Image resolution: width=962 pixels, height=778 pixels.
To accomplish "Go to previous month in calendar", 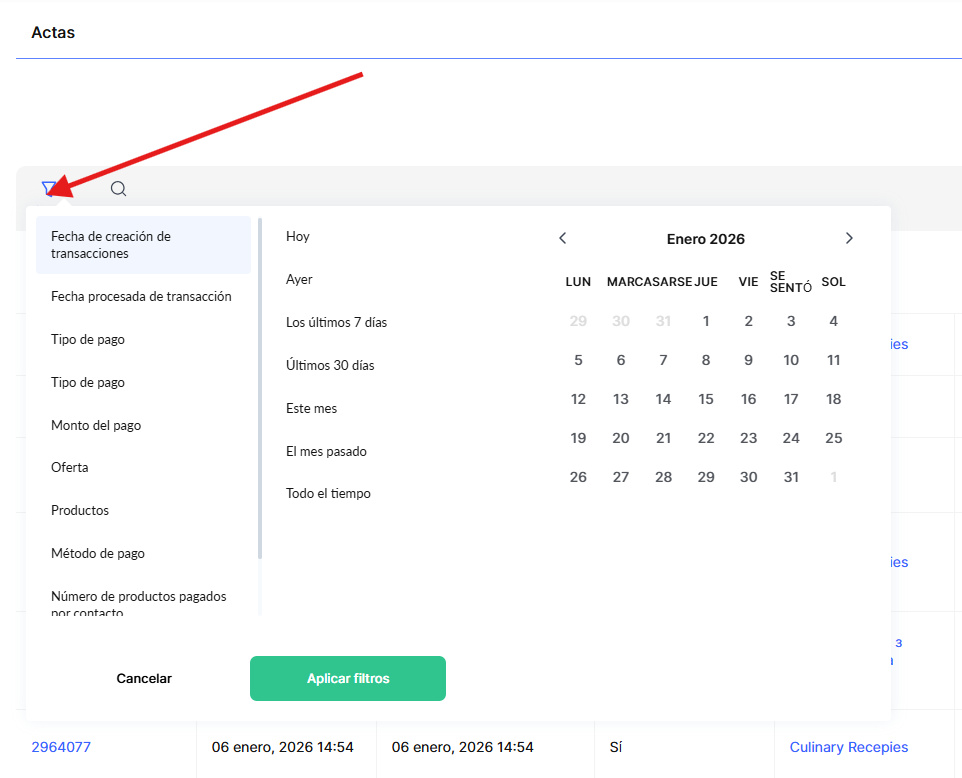I will coord(562,238).
